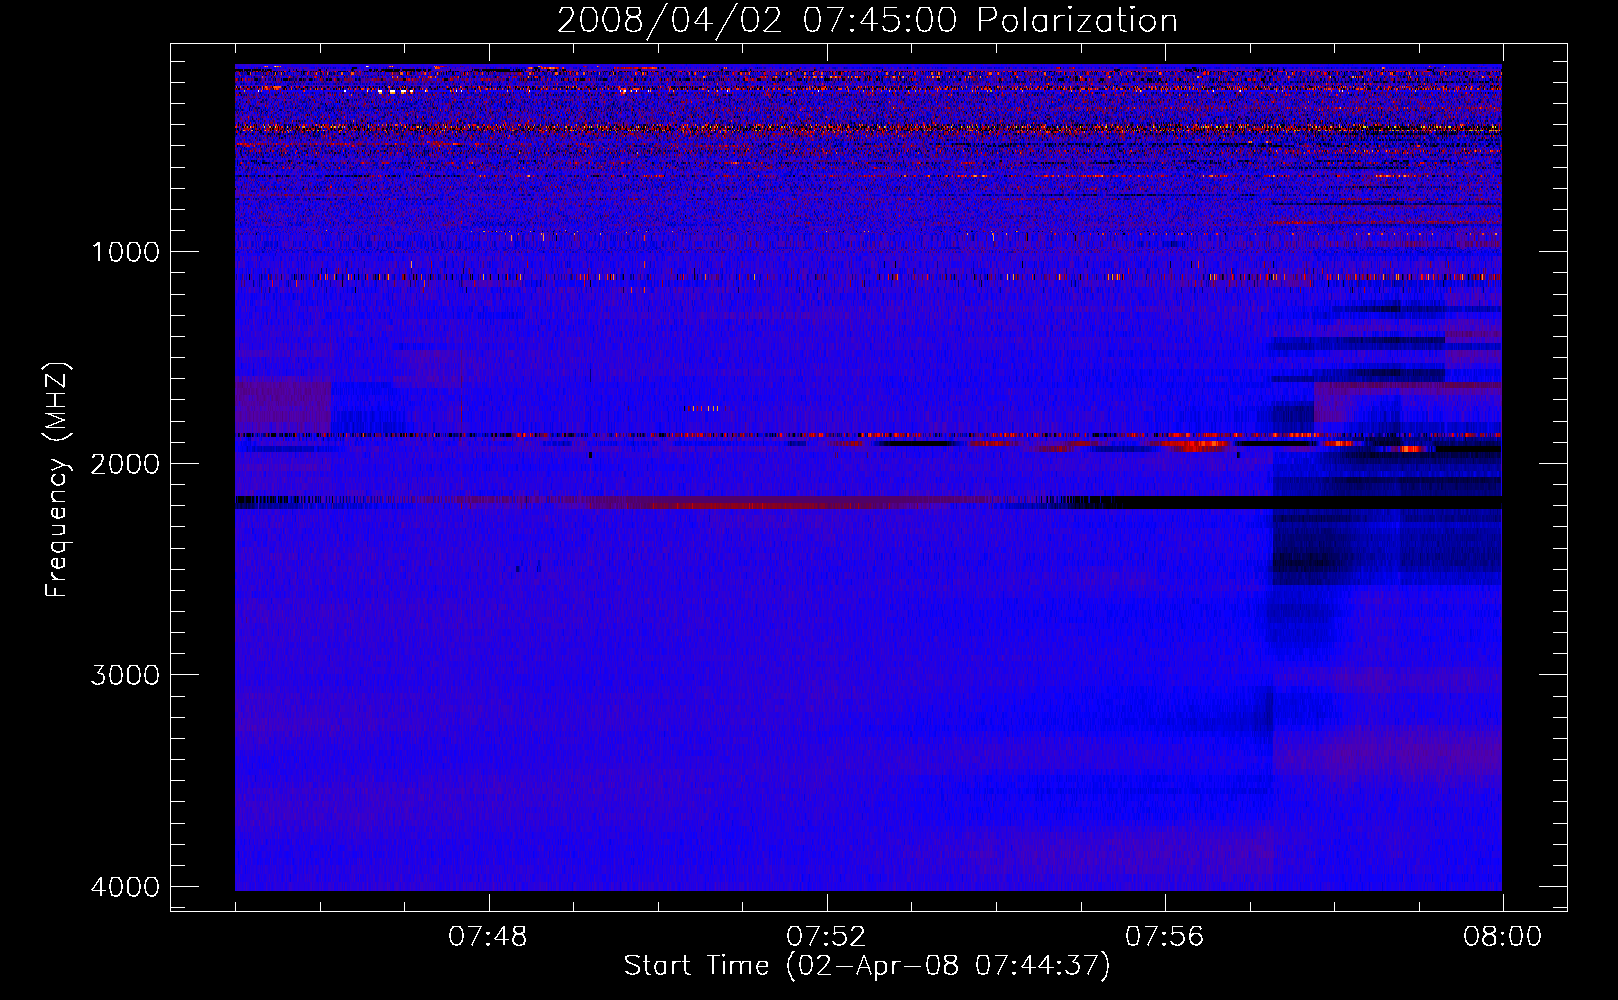
Task: Click the 3000 frequency tick label
Action: [x=125, y=675]
